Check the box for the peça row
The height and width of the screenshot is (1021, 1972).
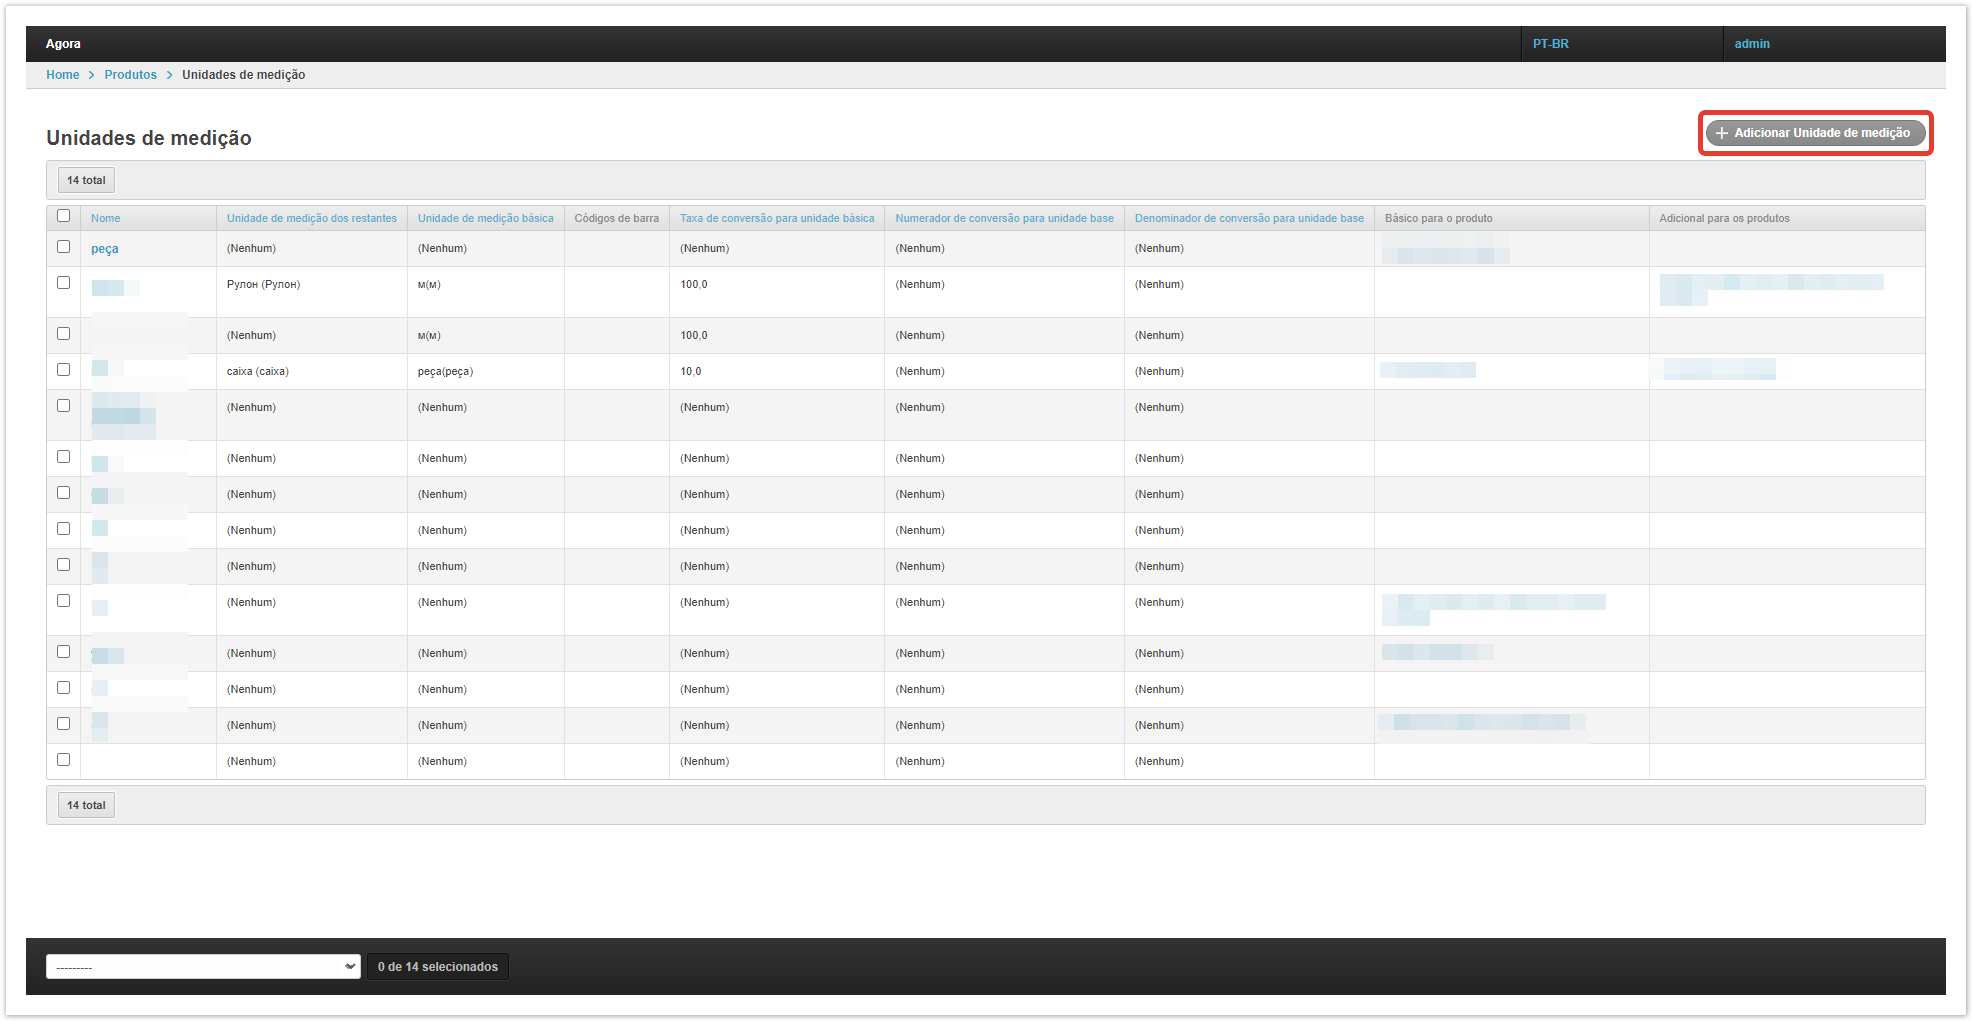(64, 247)
